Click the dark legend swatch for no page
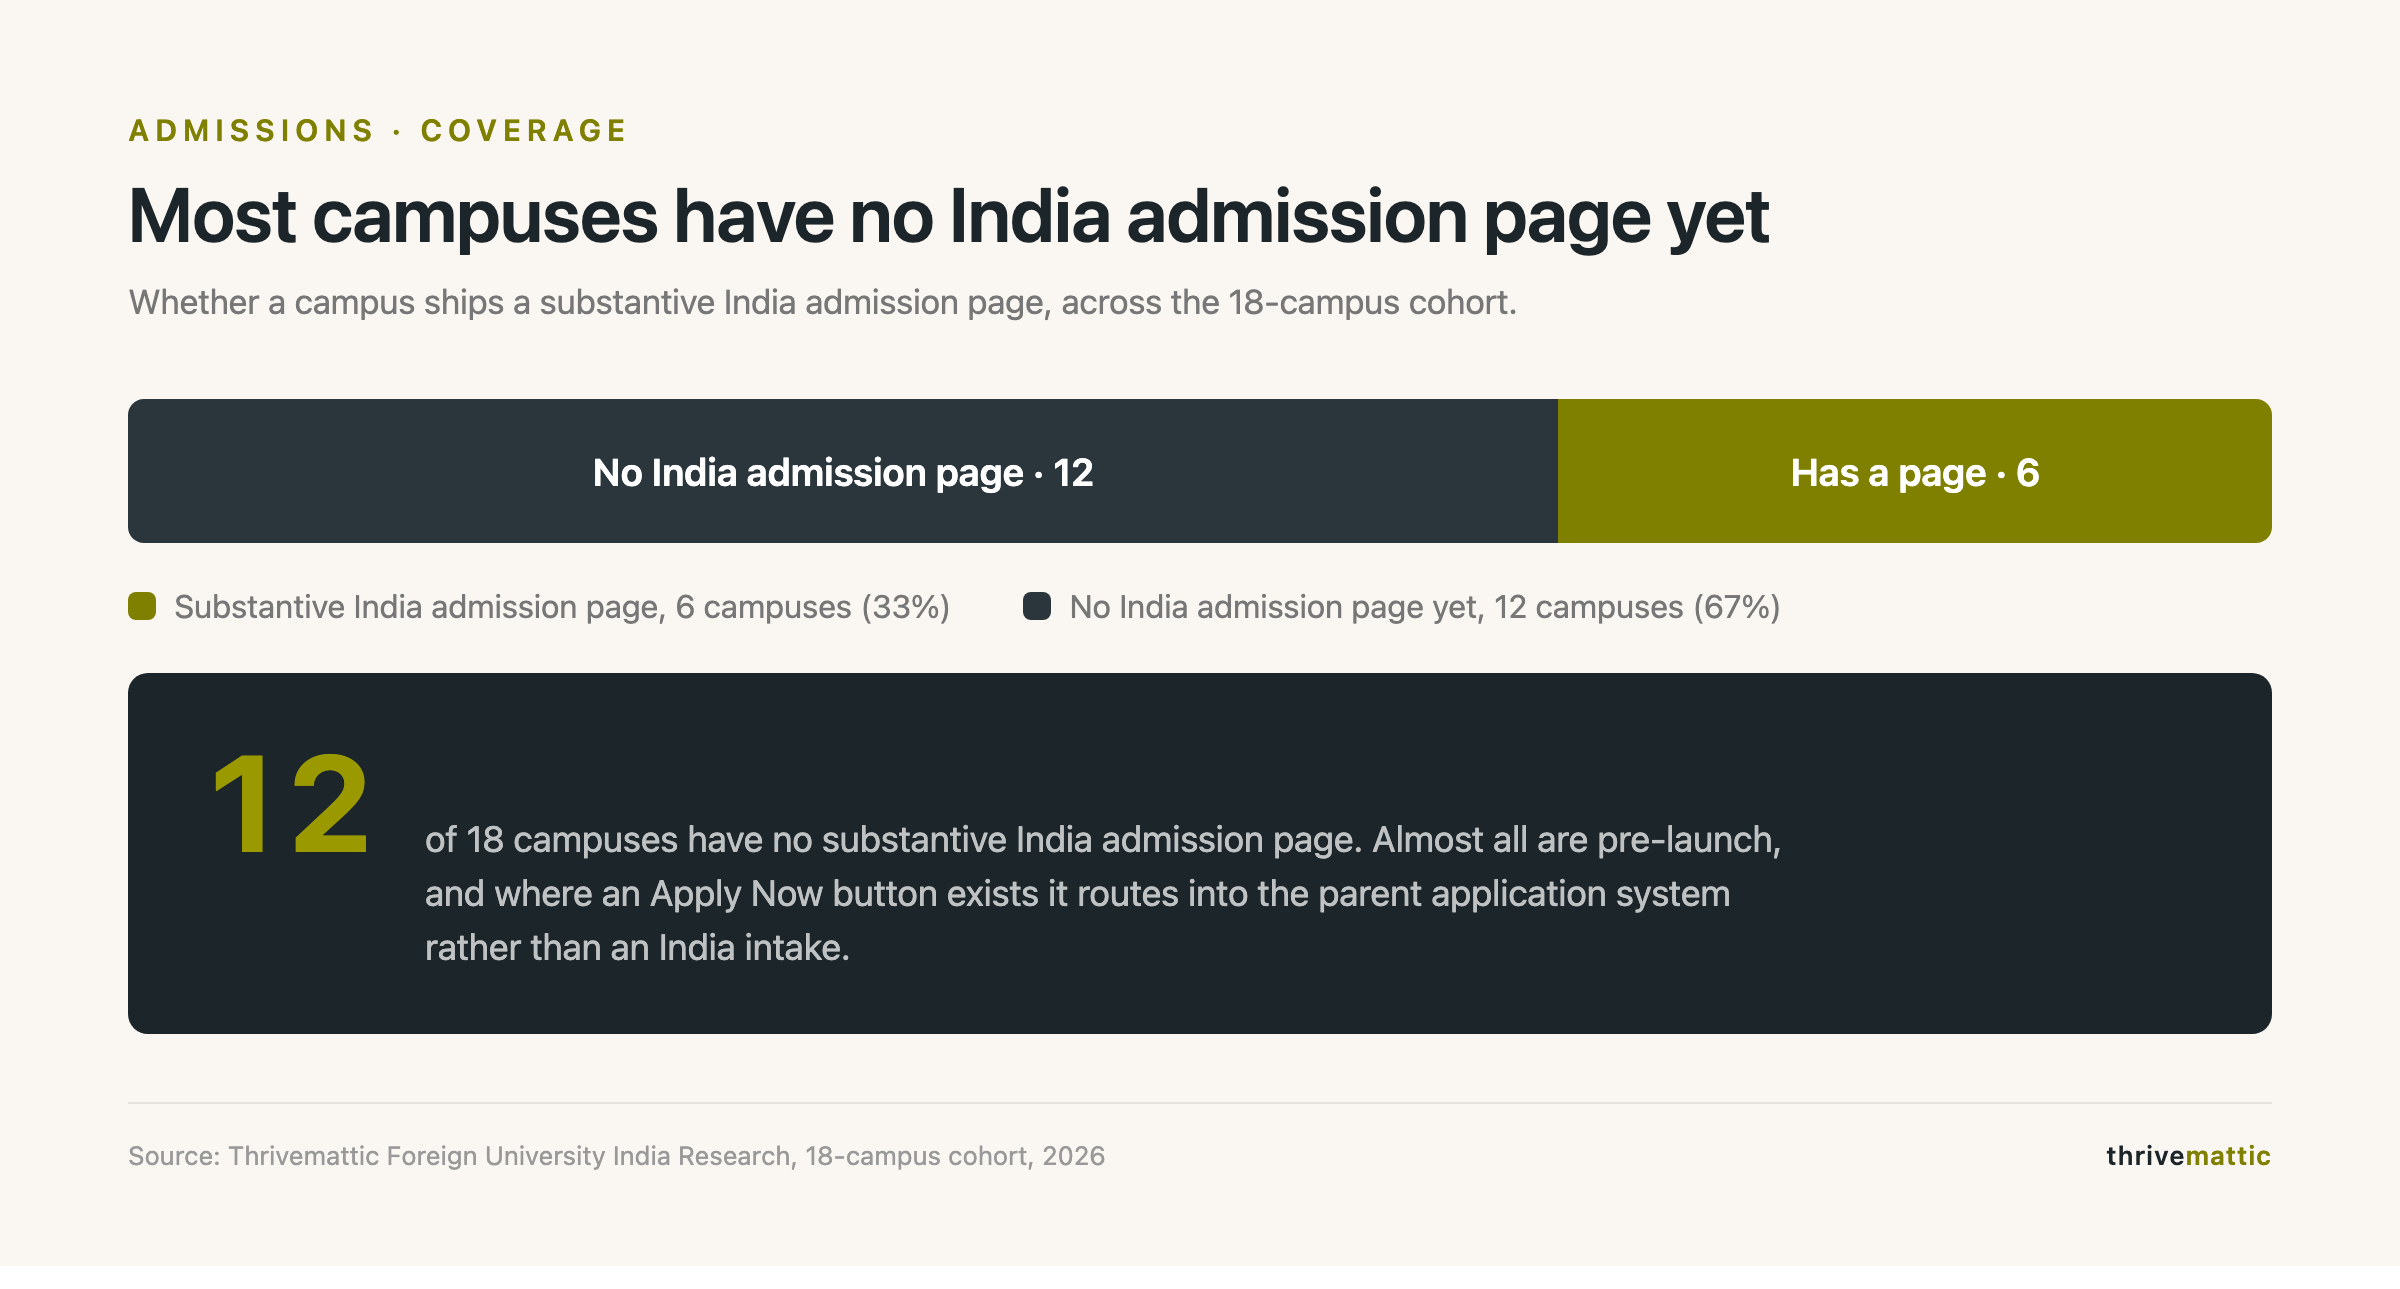The width and height of the screenshot is (2400, 1289). 1037,606
